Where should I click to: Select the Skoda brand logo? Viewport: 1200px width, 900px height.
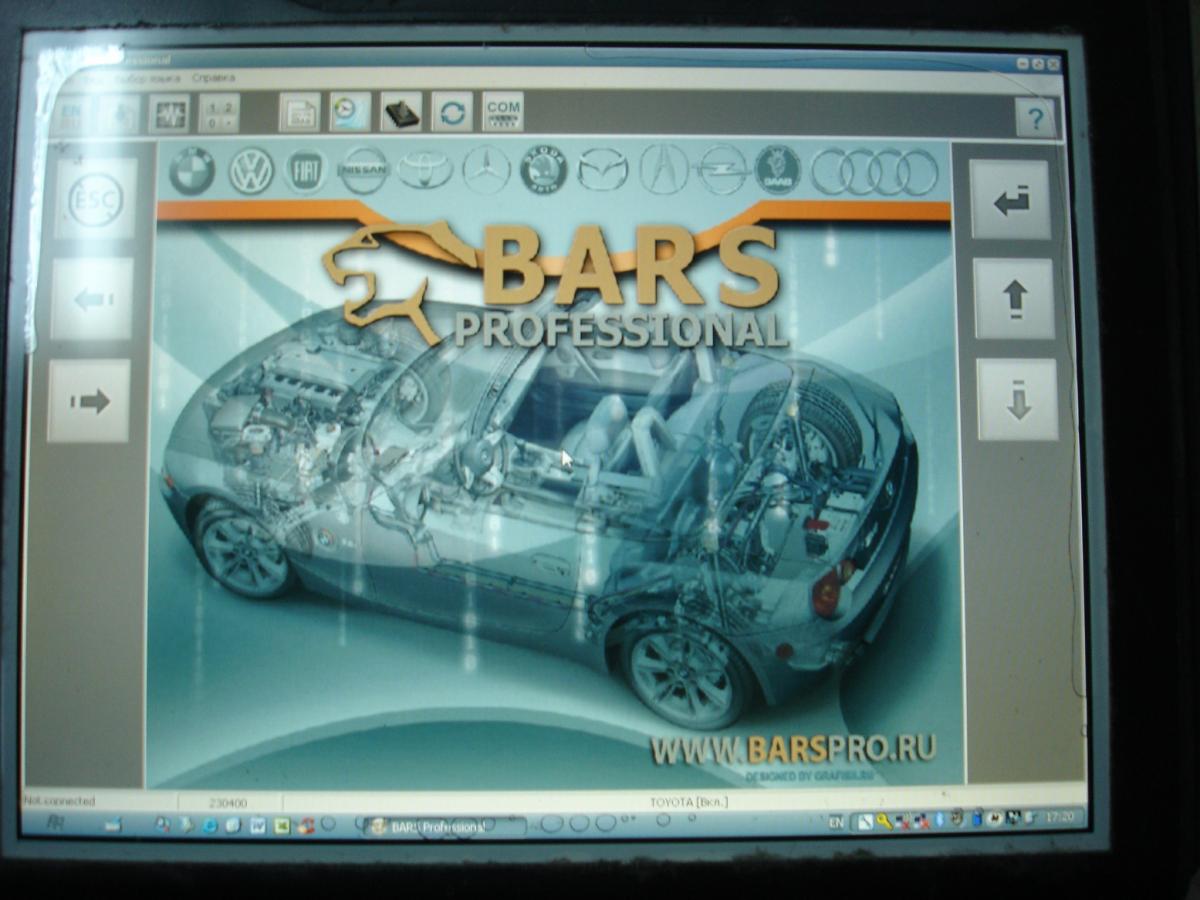pyautogui.click(x=544, y=170)
